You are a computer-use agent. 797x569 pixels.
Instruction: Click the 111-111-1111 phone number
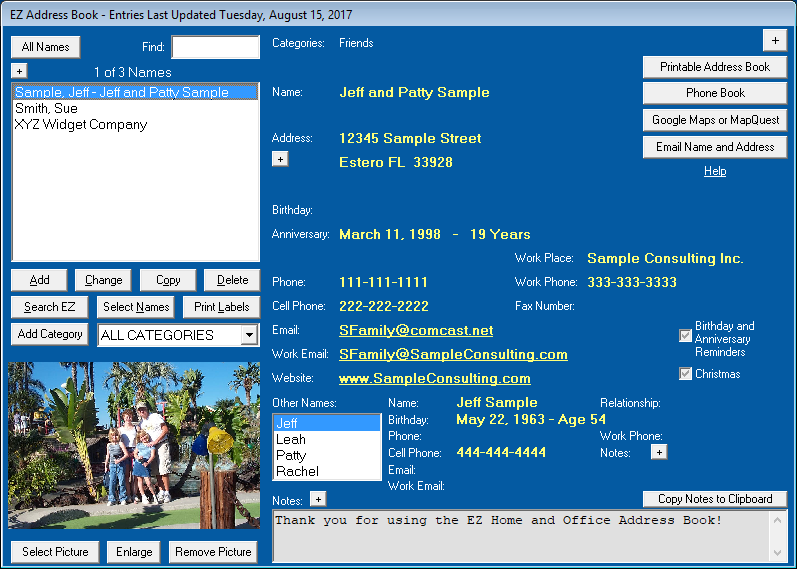click(x=383, y=282)
